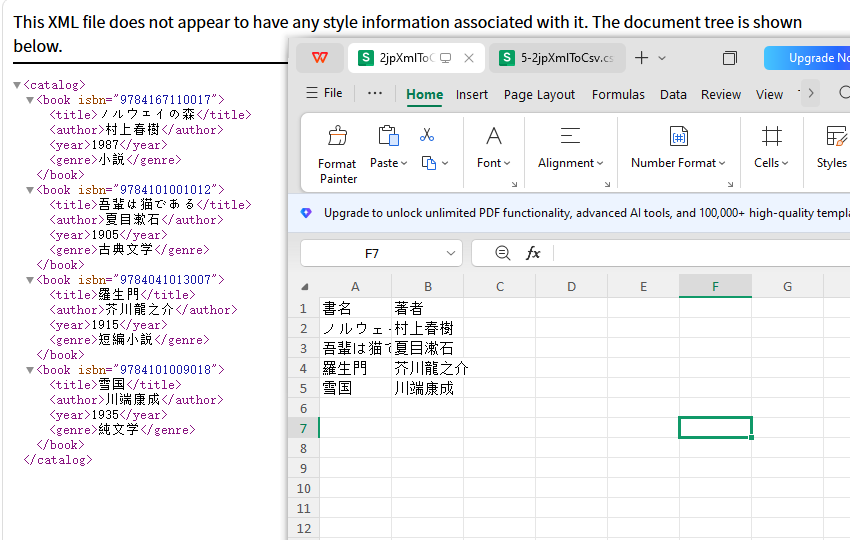
Task: Expand the Name Box dropdown arrow
Action: point(450,253)
